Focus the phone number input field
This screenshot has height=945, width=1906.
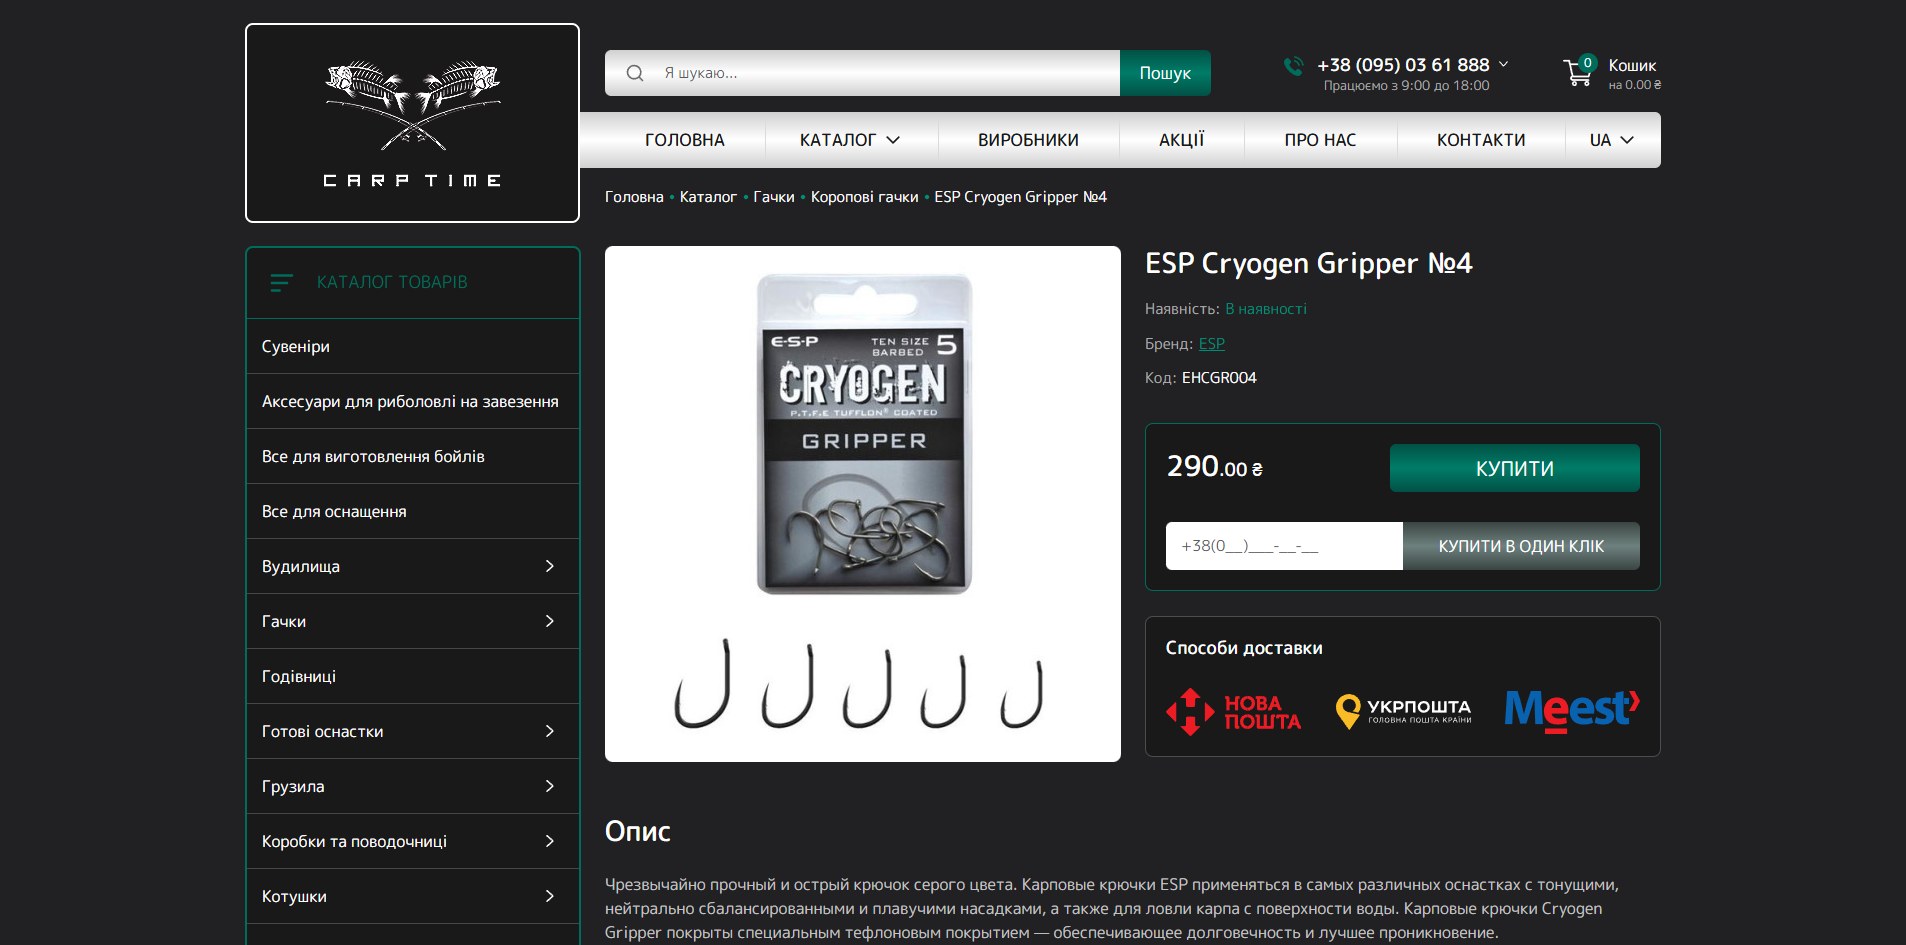pyautogui.click(x=1284, y=546)
